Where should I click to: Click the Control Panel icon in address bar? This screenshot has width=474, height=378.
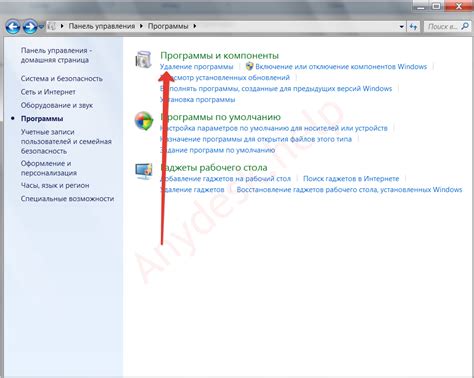pyautogui.click(x=52, y=26)
